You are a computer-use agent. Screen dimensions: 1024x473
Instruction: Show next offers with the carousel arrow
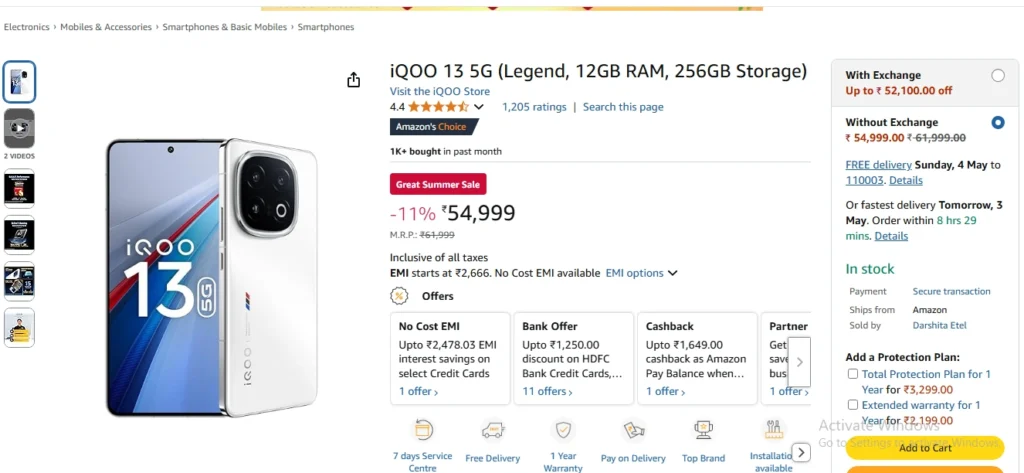pos(799,362)
